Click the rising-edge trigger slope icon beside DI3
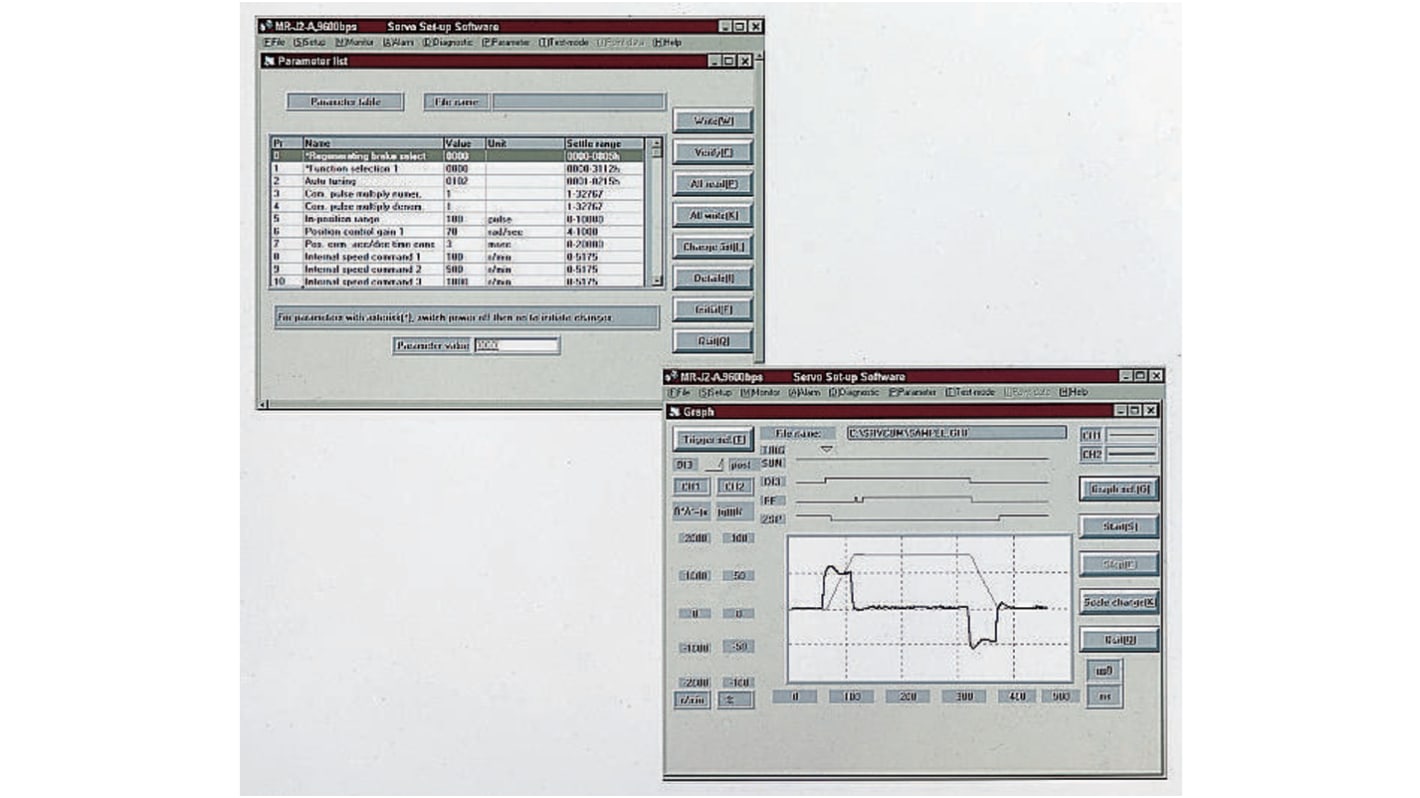Viewport: 1420px width, 798px height. click(713, 465)
